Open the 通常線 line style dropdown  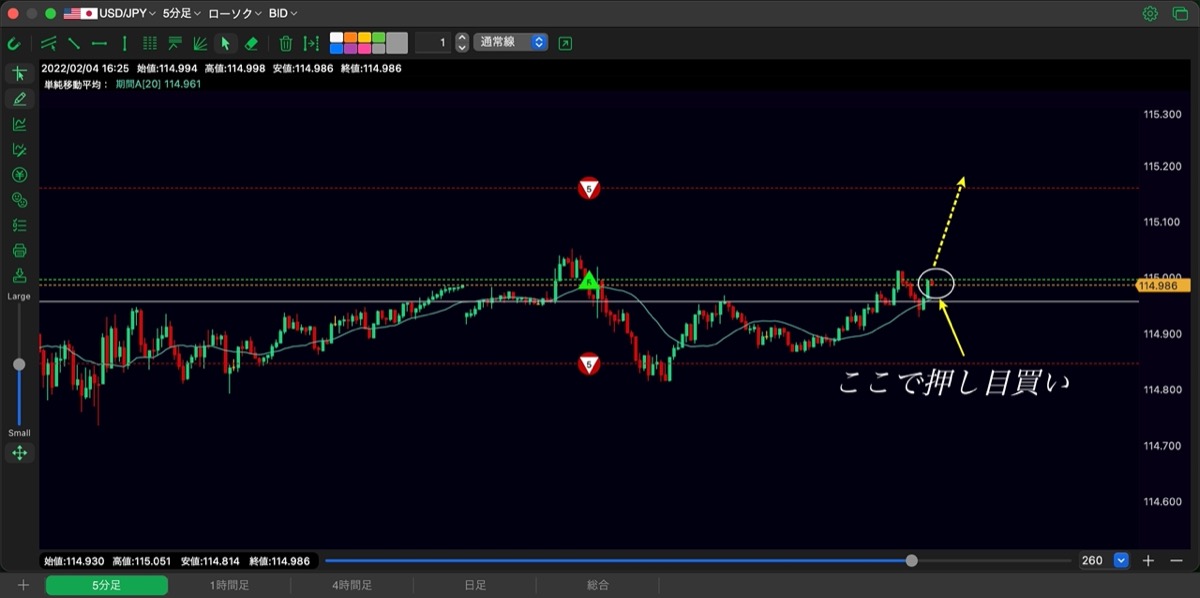click(x=510, y=42)
